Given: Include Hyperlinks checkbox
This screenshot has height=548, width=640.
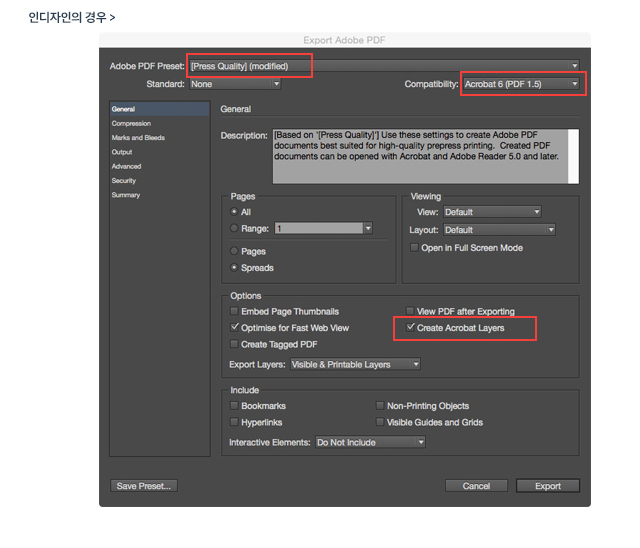Looking at the screenshot, I should click(234, 422).
